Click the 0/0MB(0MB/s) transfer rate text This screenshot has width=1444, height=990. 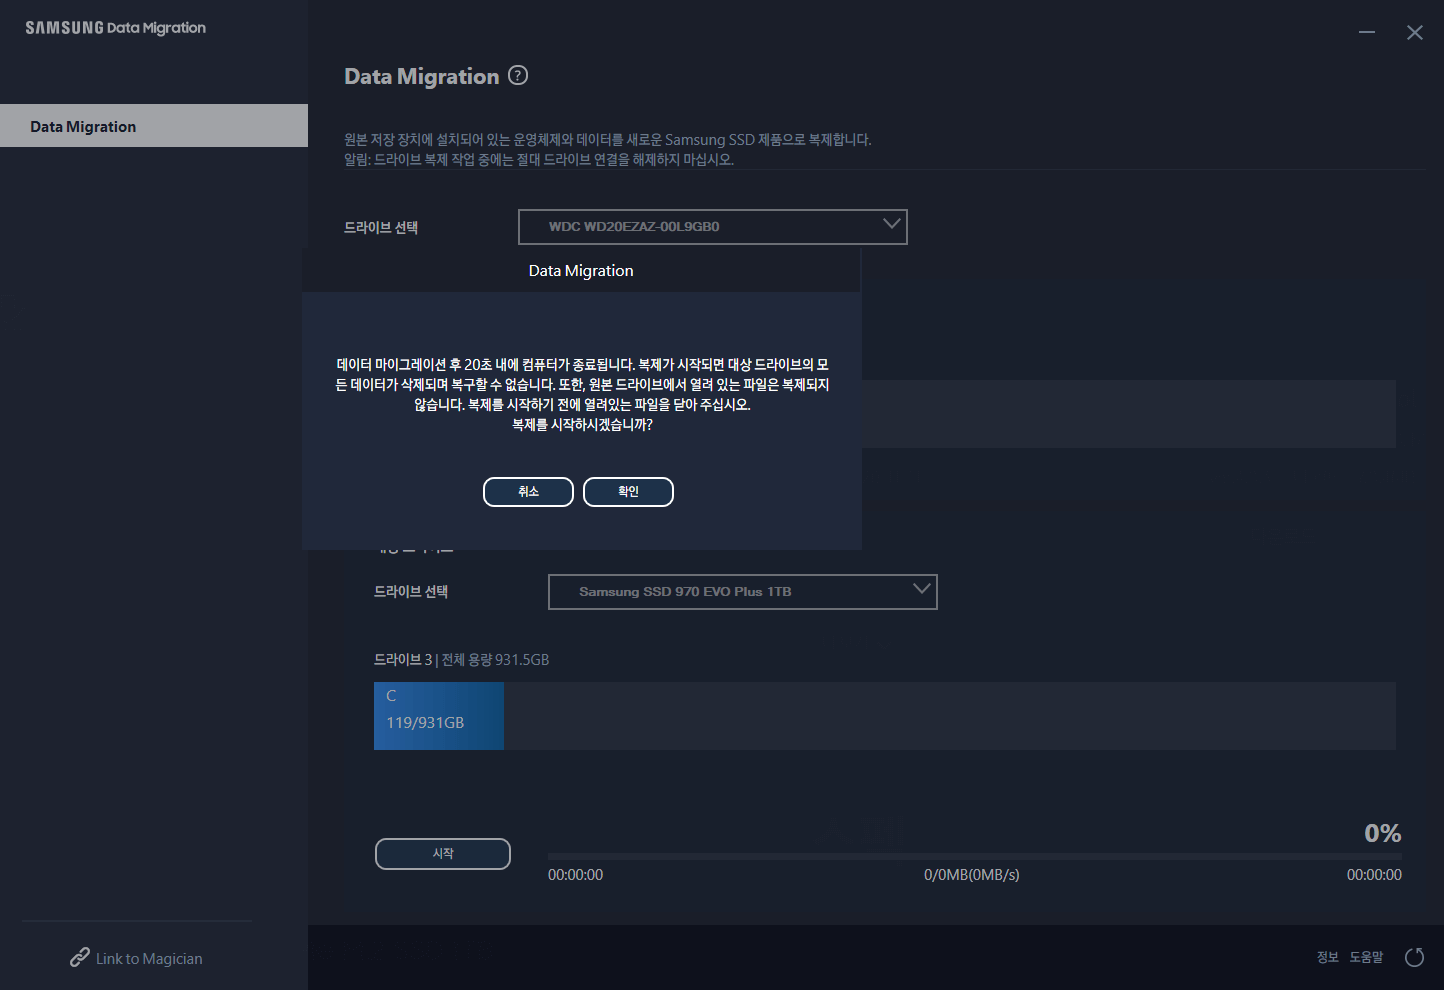tap(972, 875)
